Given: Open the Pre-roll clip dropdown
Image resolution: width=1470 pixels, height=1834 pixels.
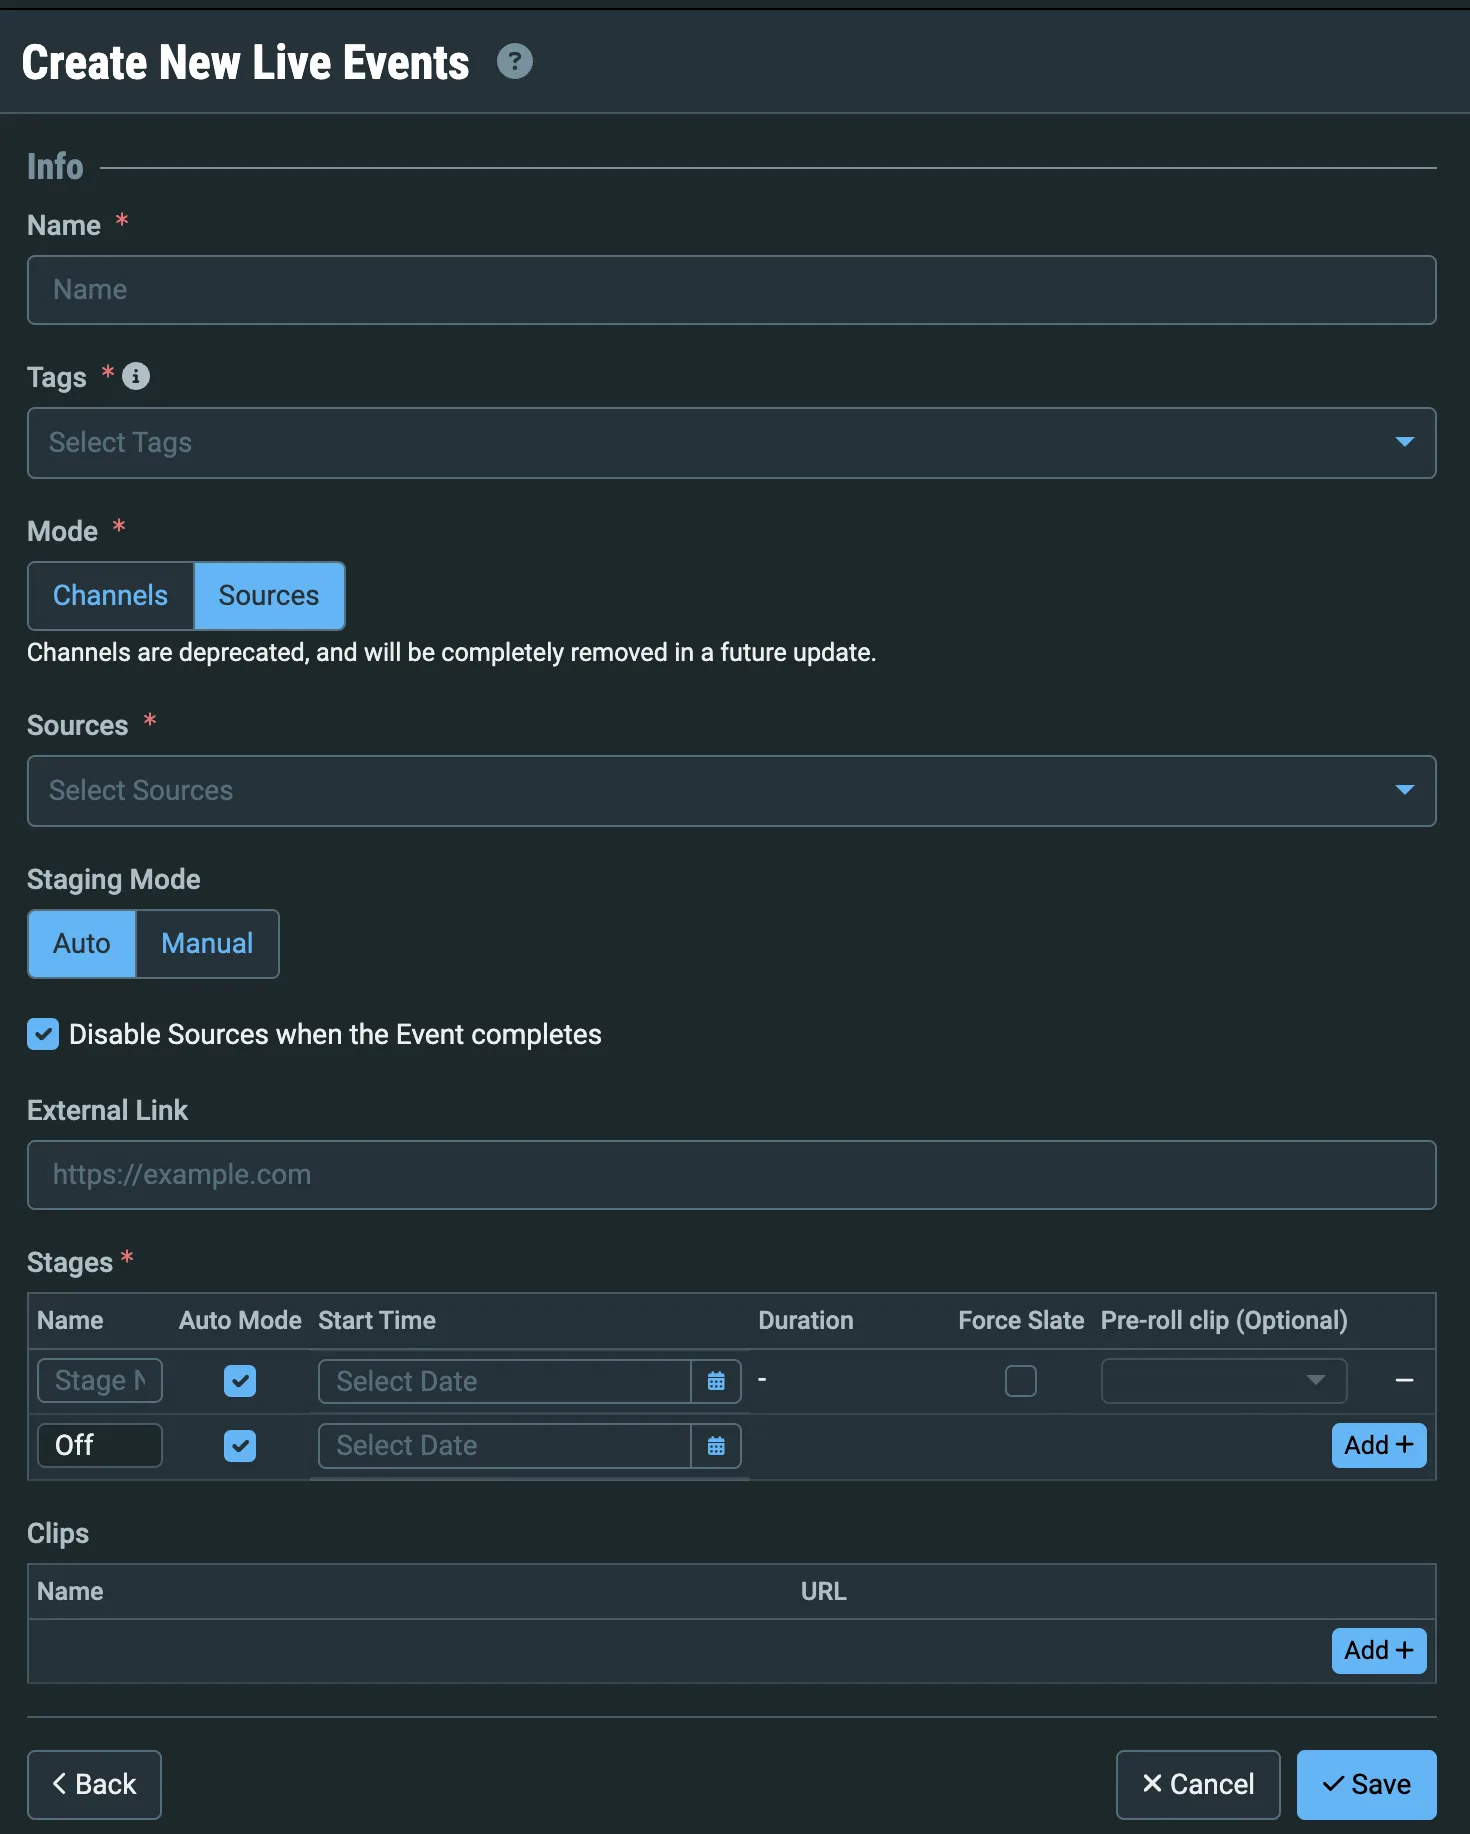Looking at the screenshot, I should pos(1224,1381).
